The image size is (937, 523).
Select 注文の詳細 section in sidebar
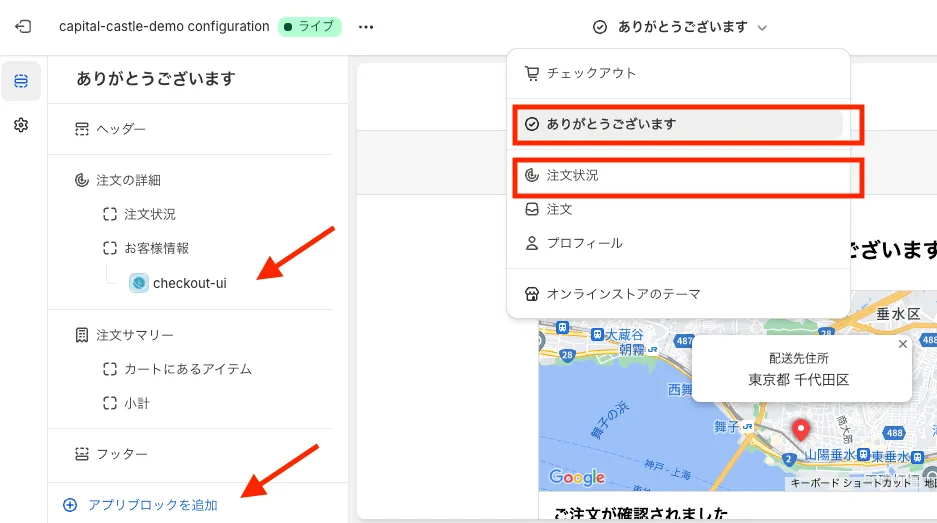128,180
